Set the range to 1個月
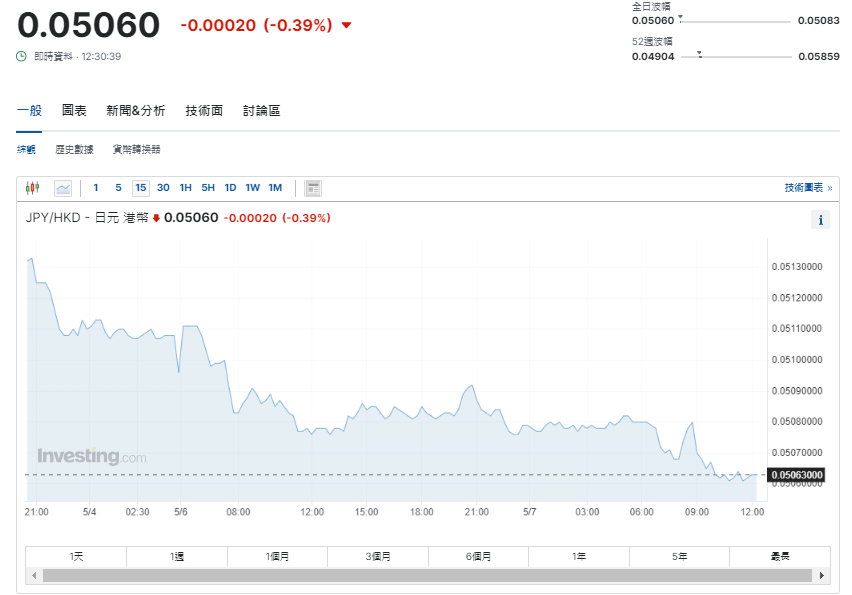Screen dimensions: 852x595 pos(277,556)
